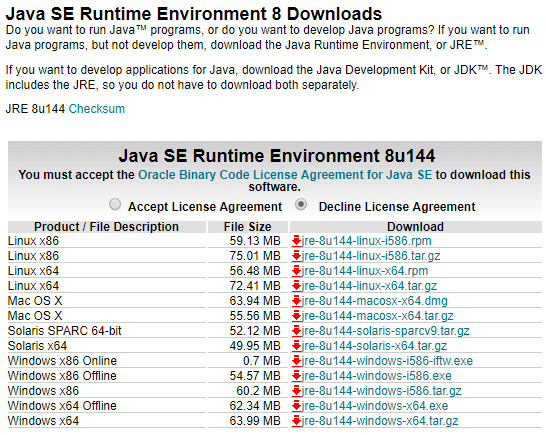Click red arrow icon for windows-x64.tar.gz
This screenshot has height=435, width=546.
coord(296,421)
